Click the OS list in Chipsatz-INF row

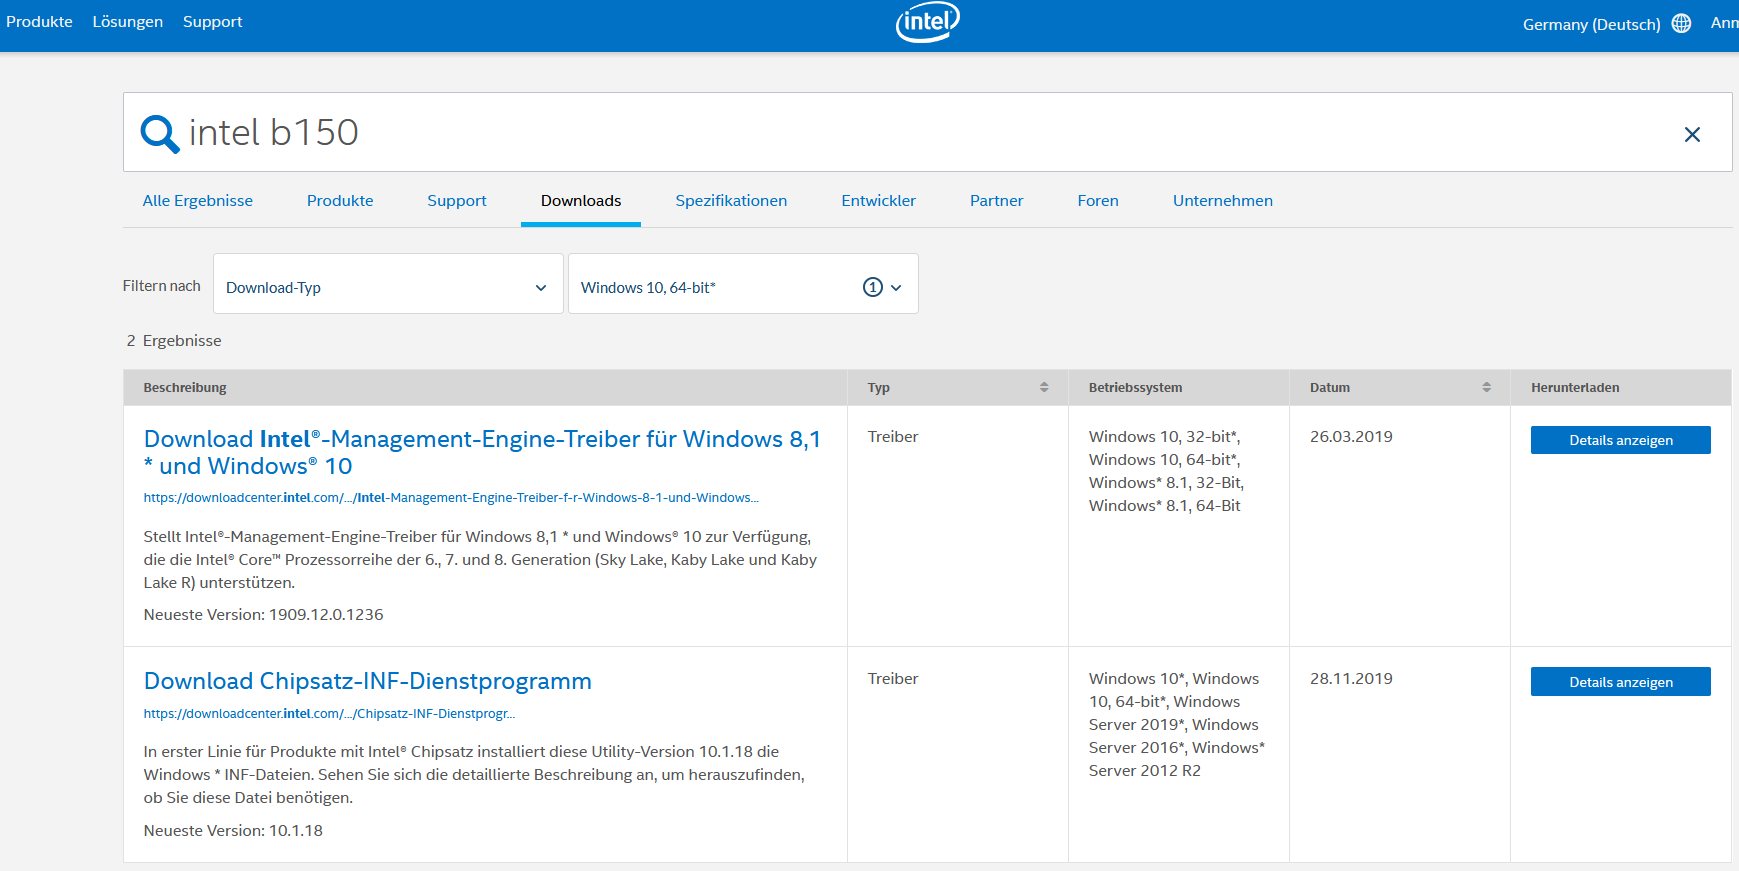(x=1176, y=725)
